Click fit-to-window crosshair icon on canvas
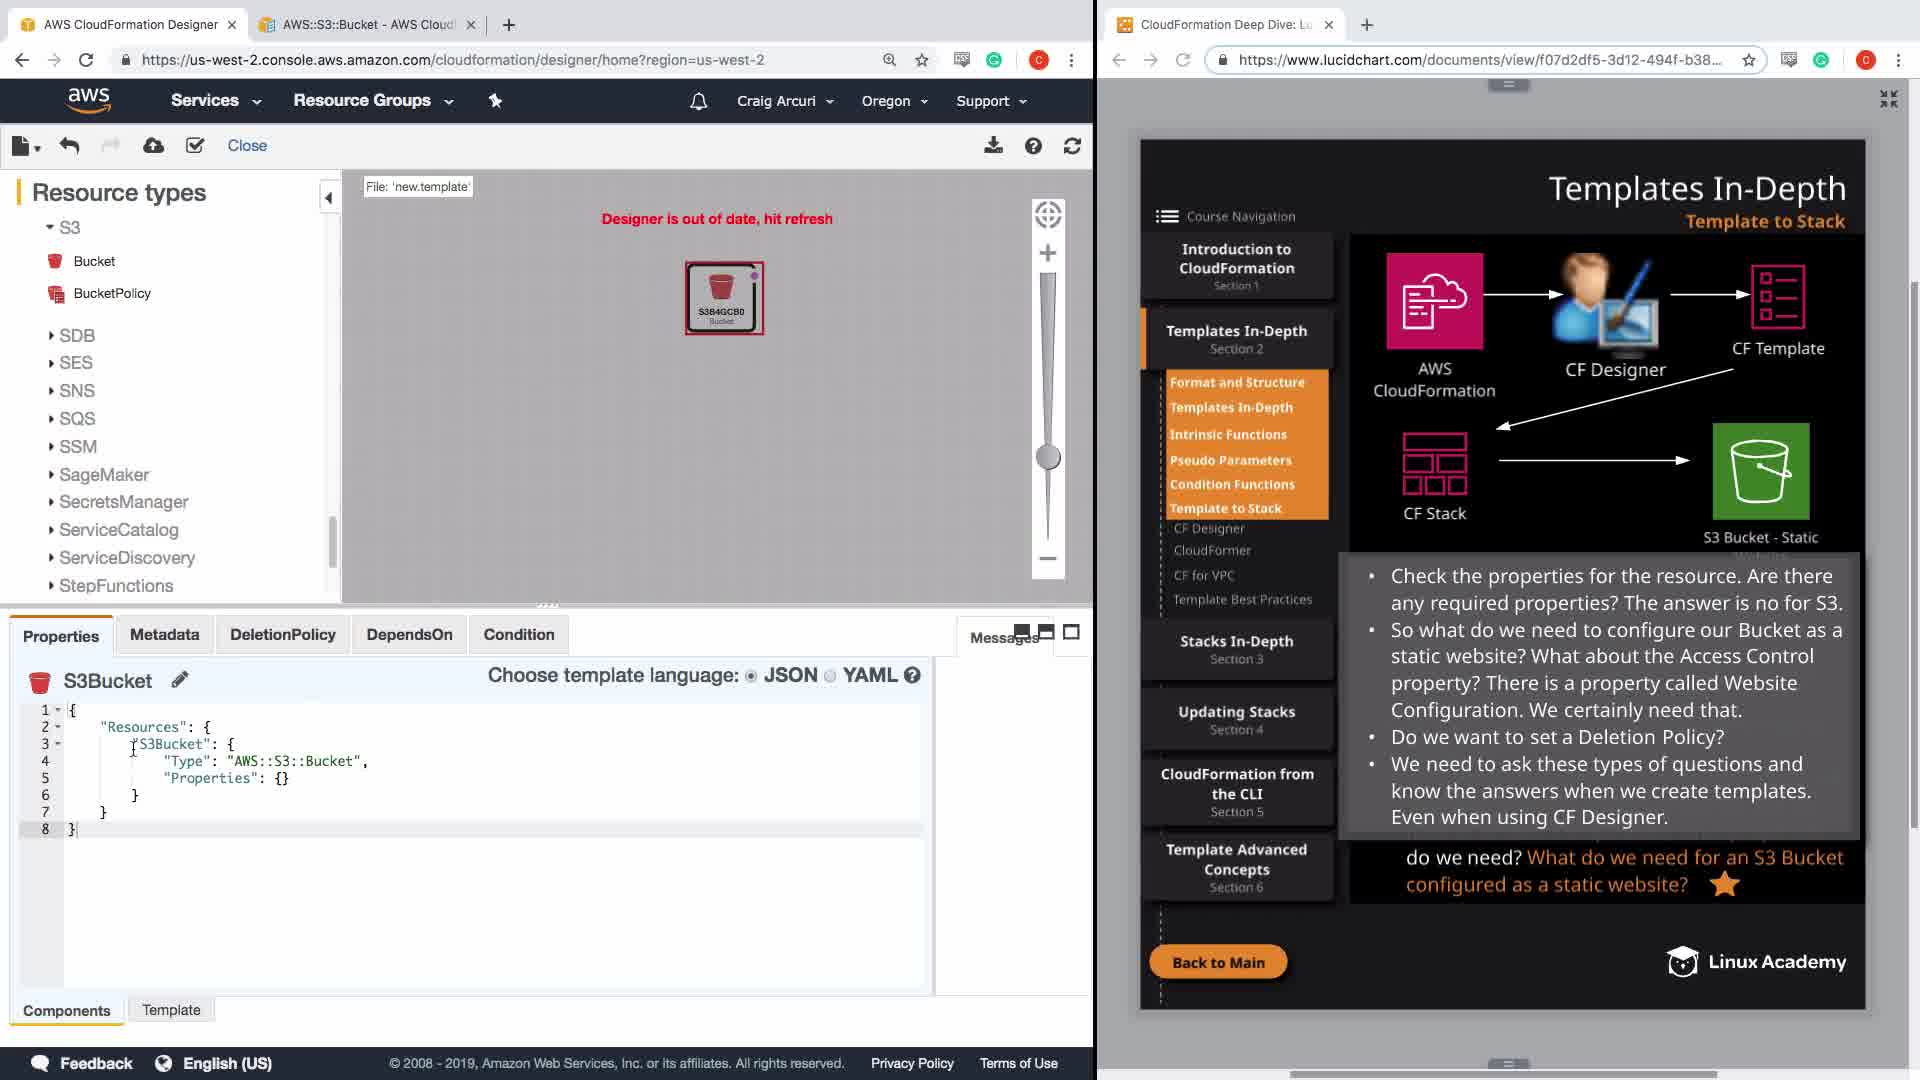 pos(1048,214)
